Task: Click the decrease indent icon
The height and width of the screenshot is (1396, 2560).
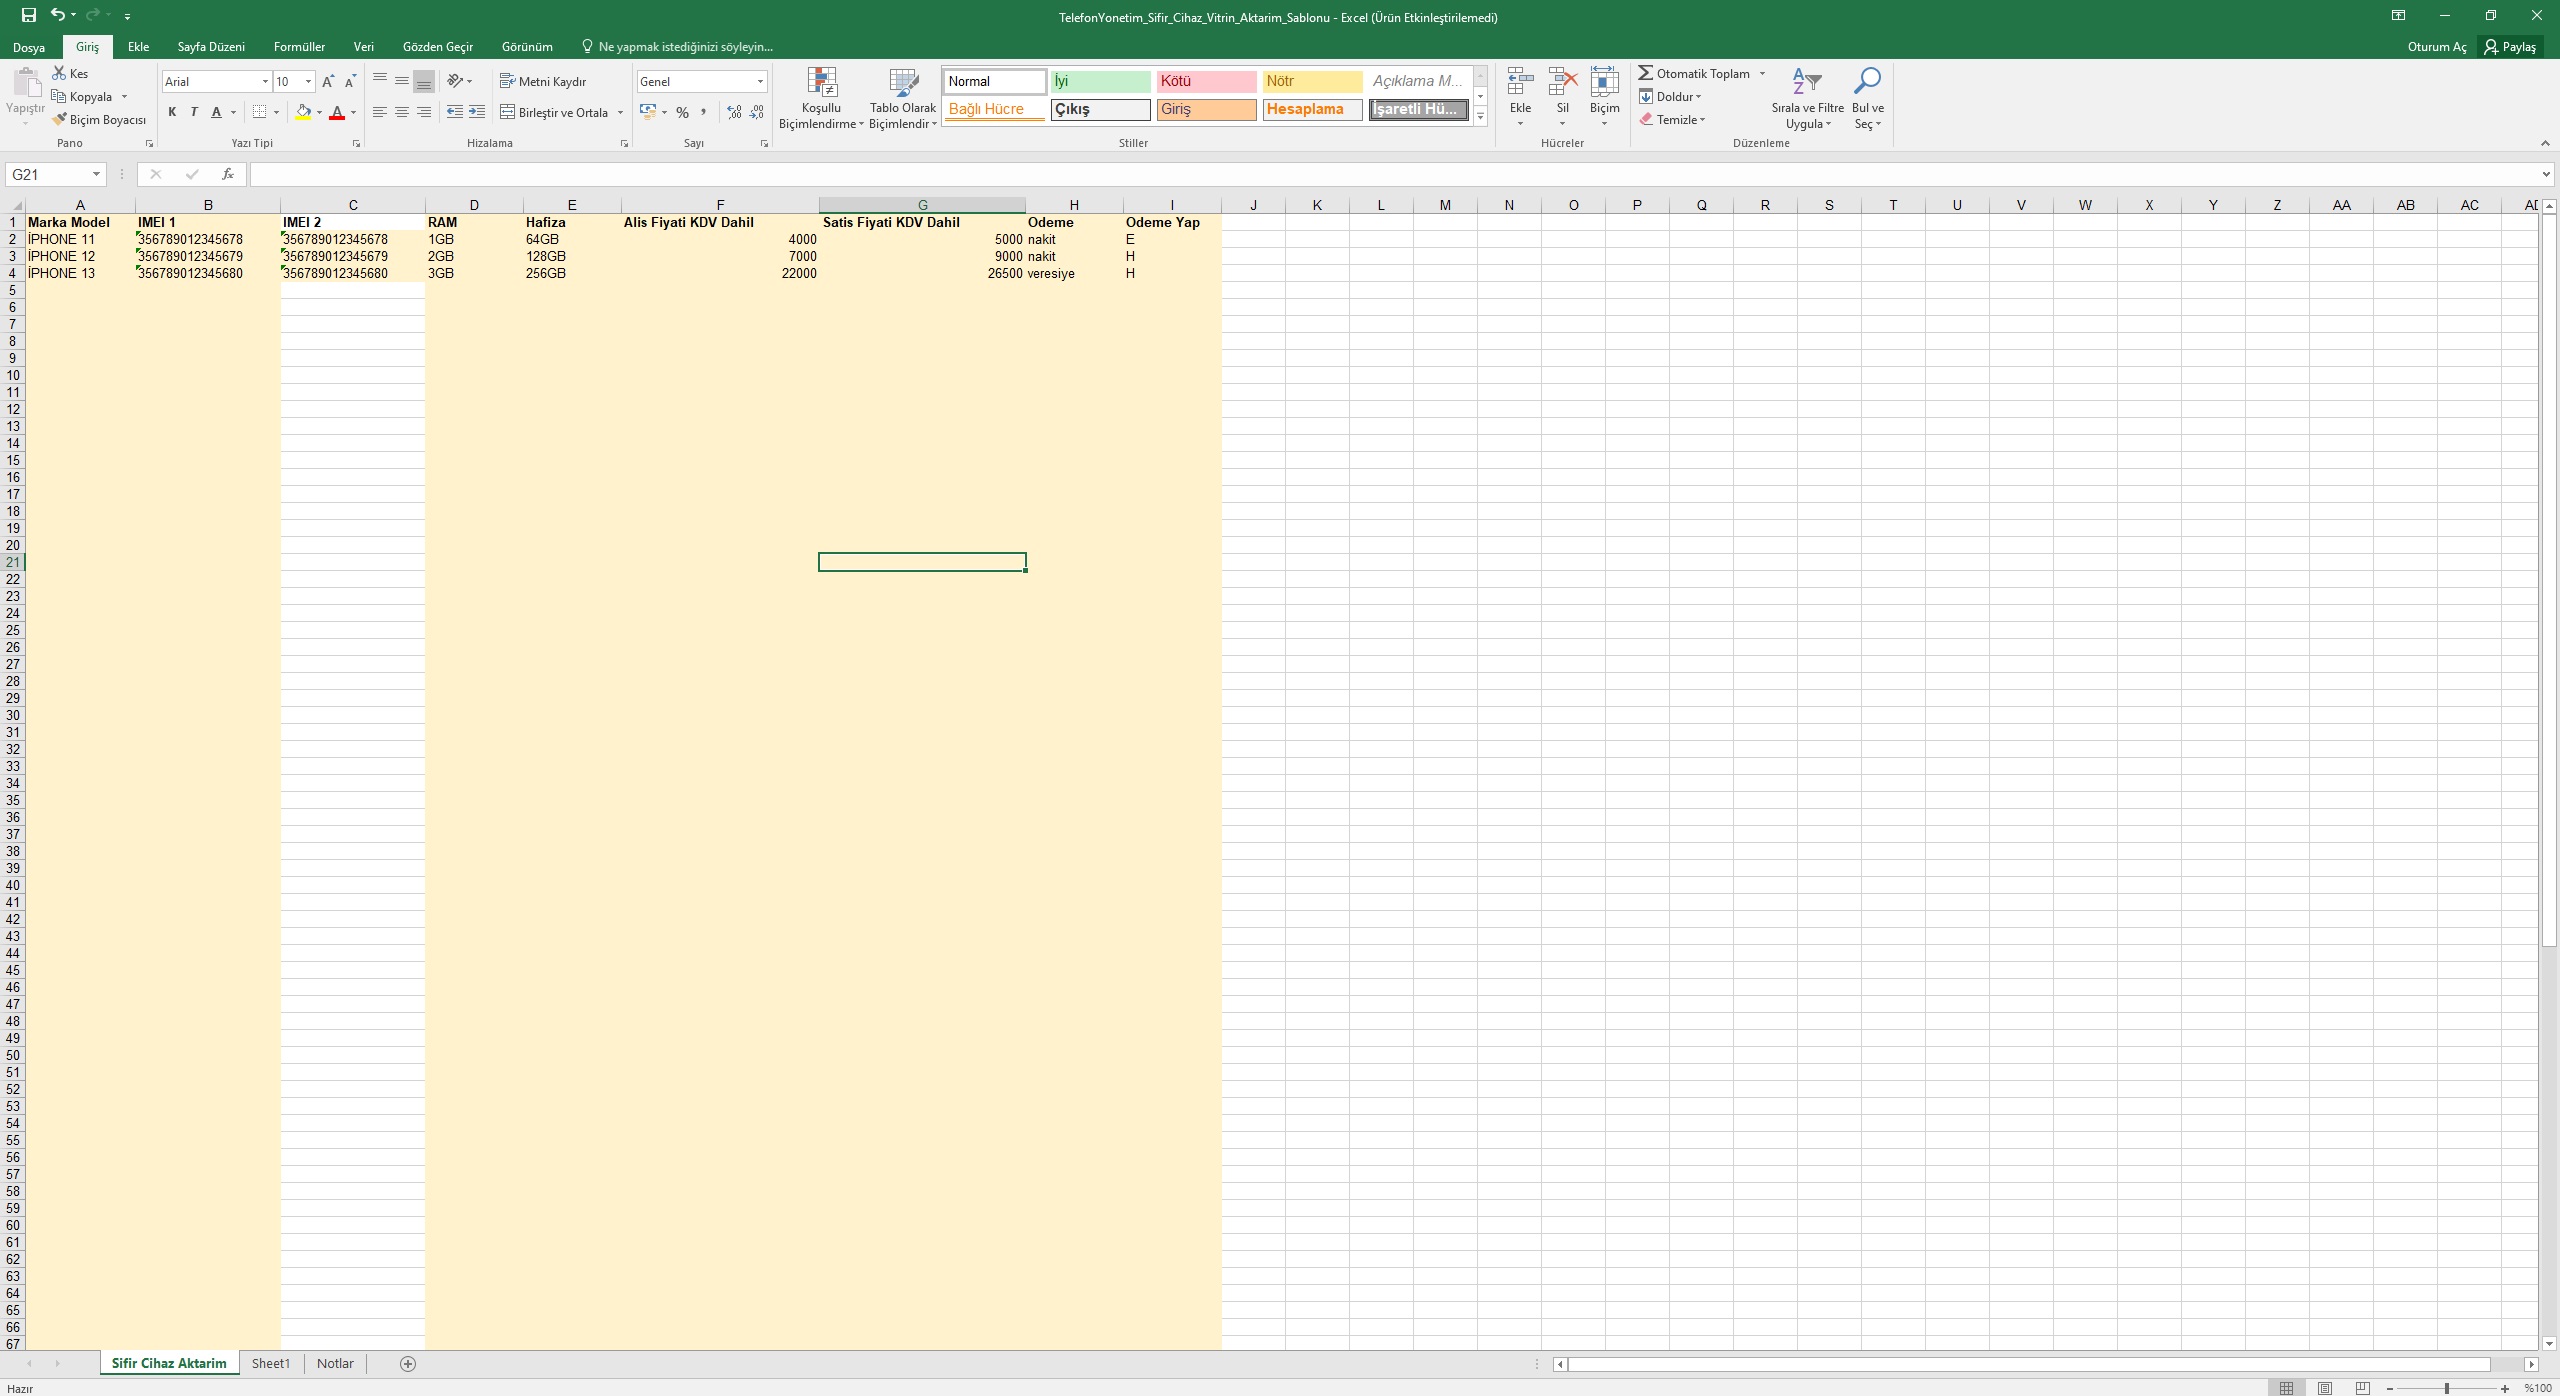Action: (455, 112)
